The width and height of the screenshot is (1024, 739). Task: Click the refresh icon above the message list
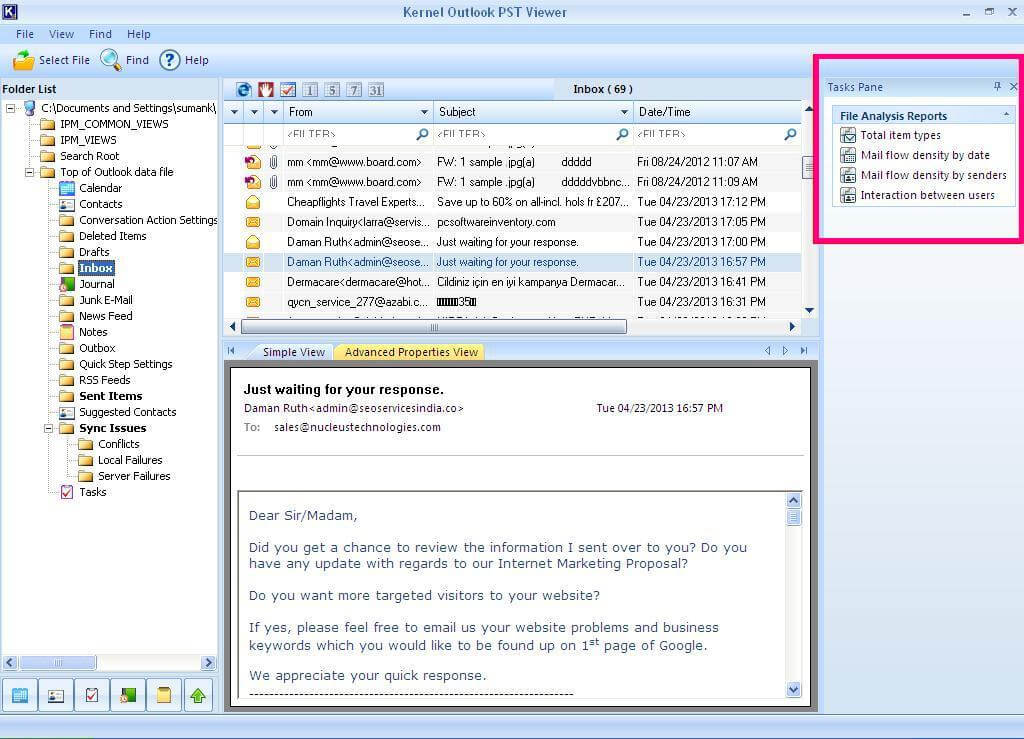coord(244,89)
